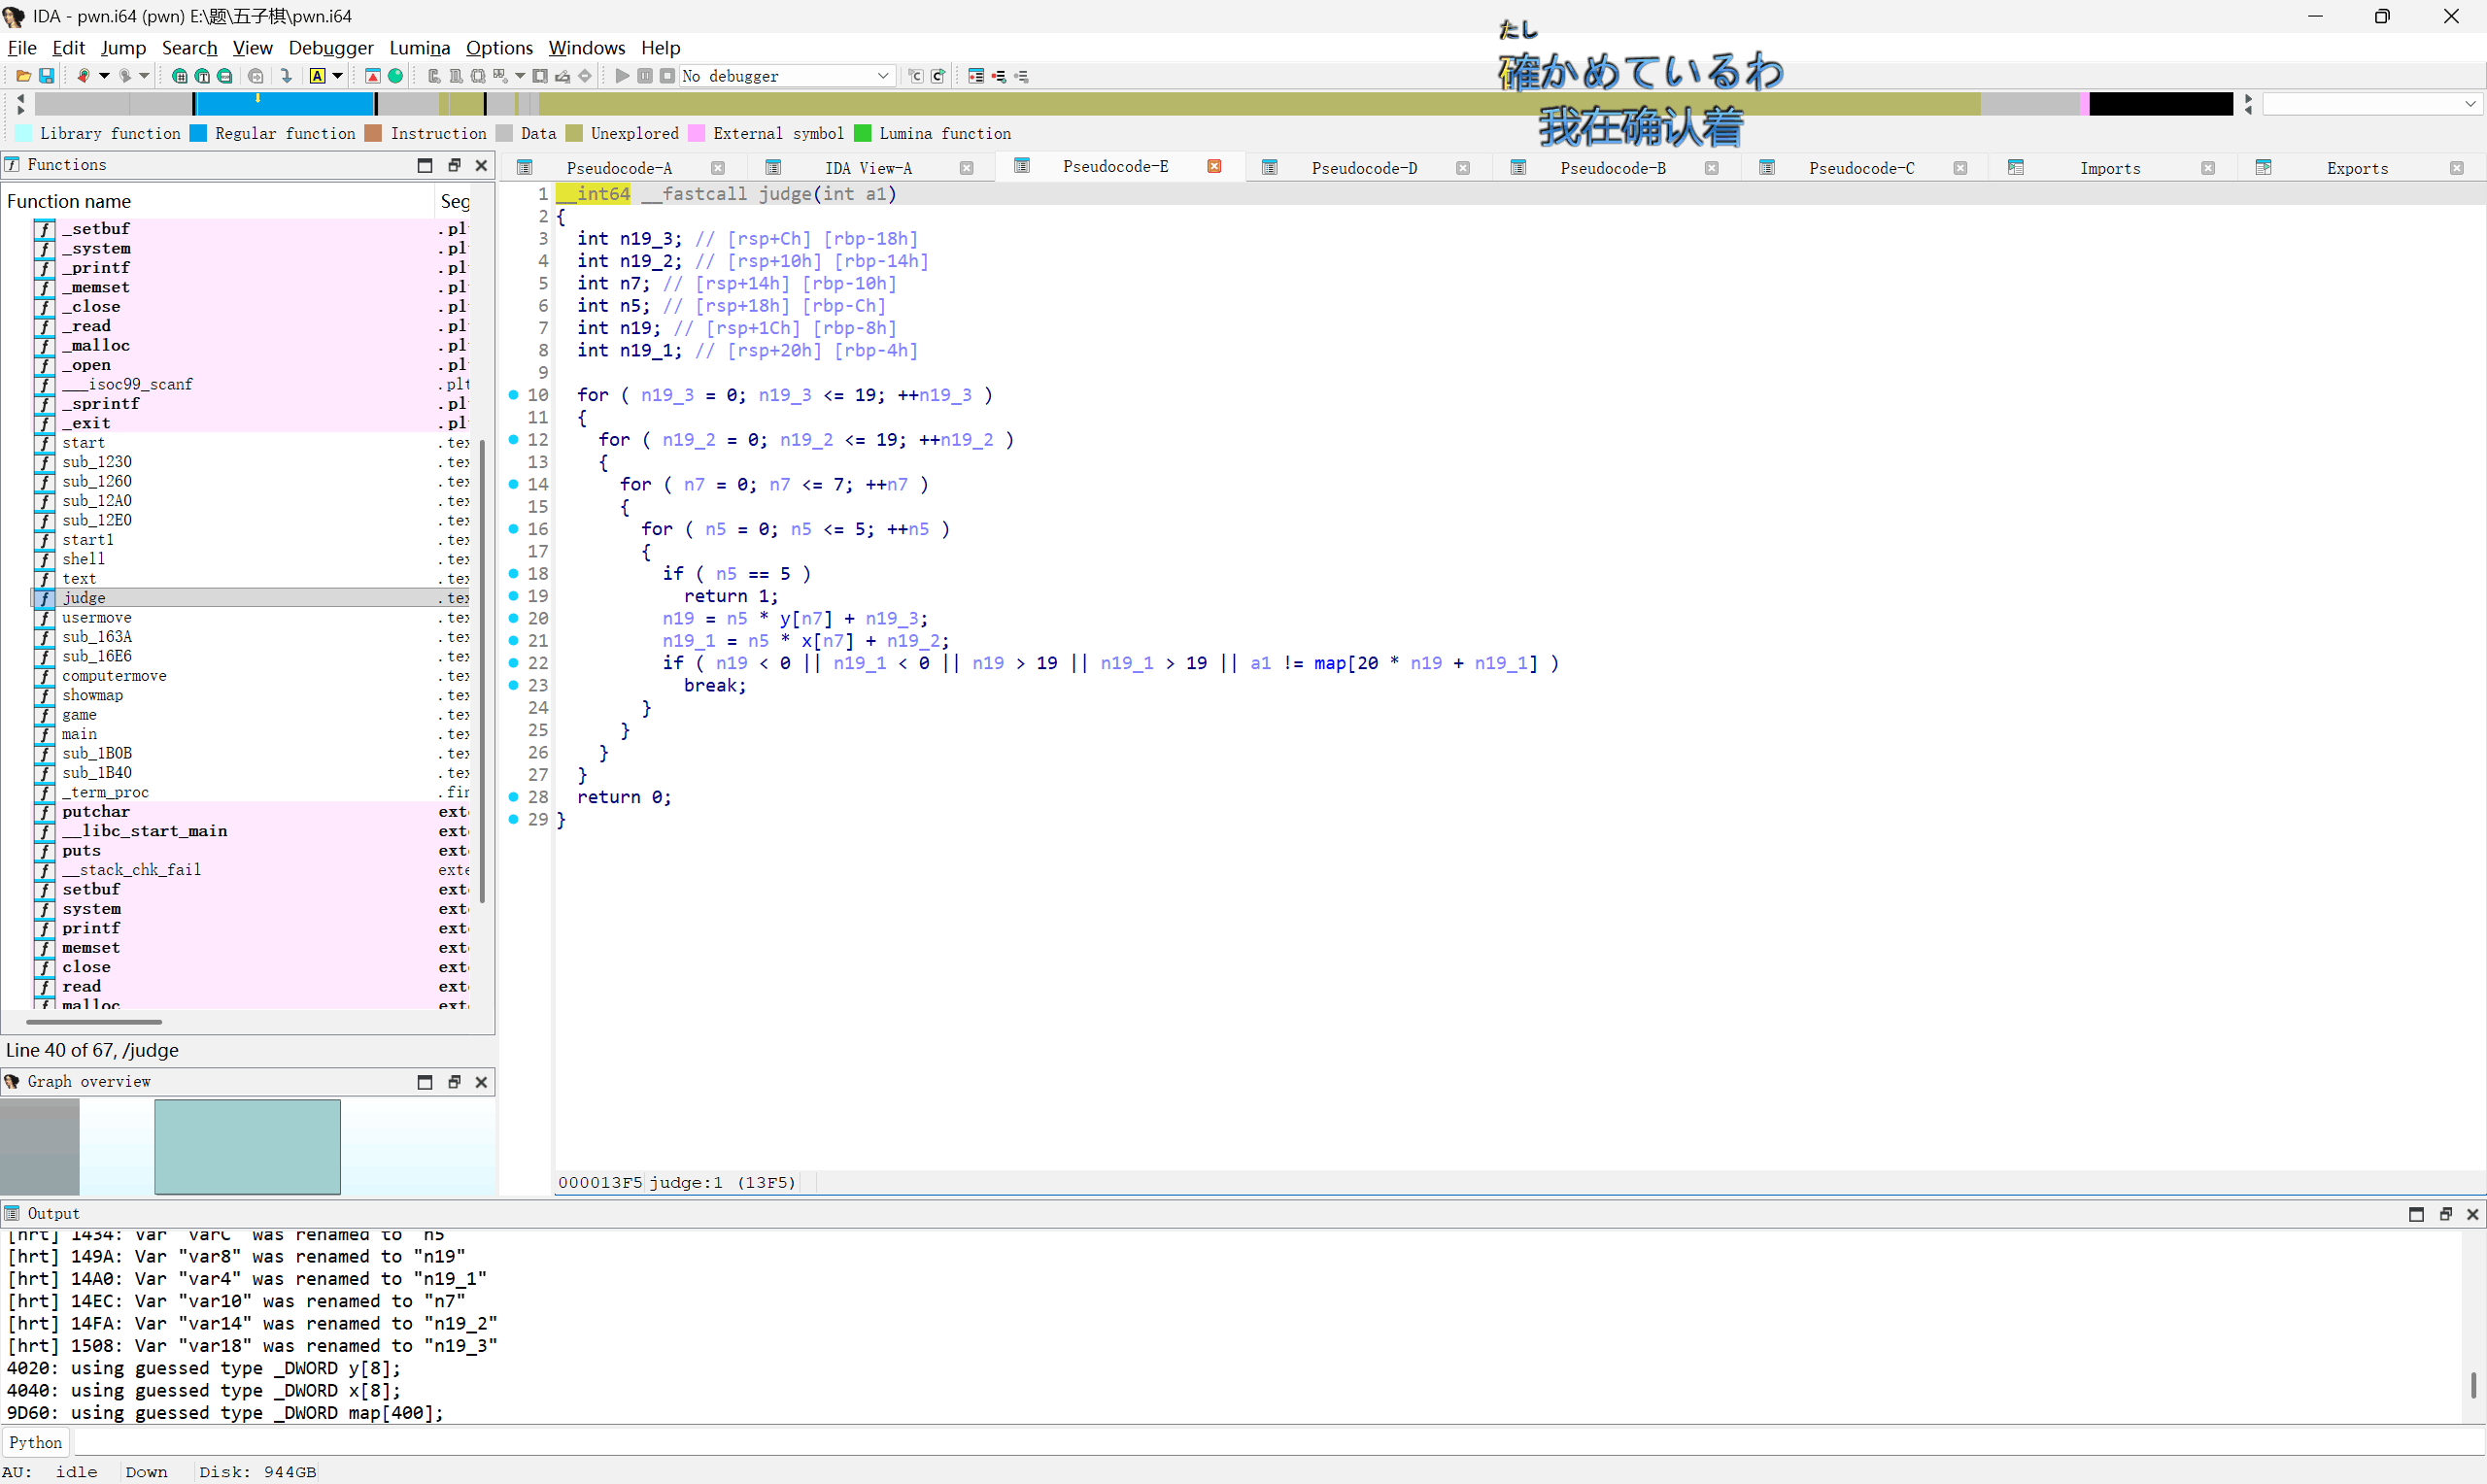Click the Graph overview teal thumbnail
This screenshot has width=2487, height=1484.
(x=247, y=1147)
